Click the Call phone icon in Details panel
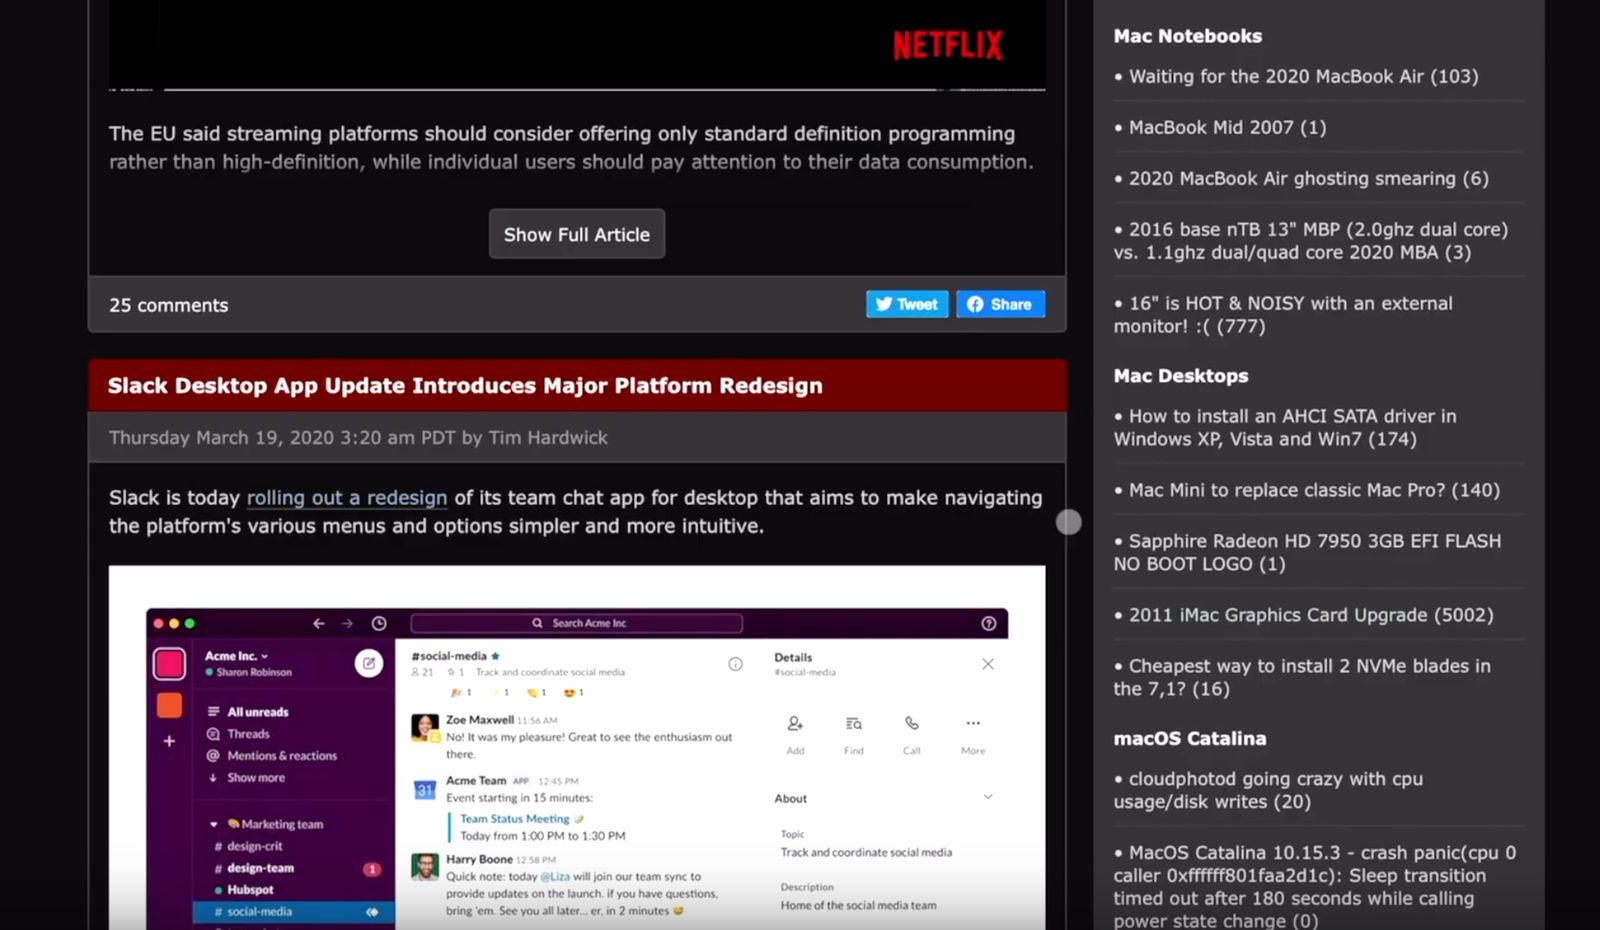1600x930 pixels. tap(912, 724)
